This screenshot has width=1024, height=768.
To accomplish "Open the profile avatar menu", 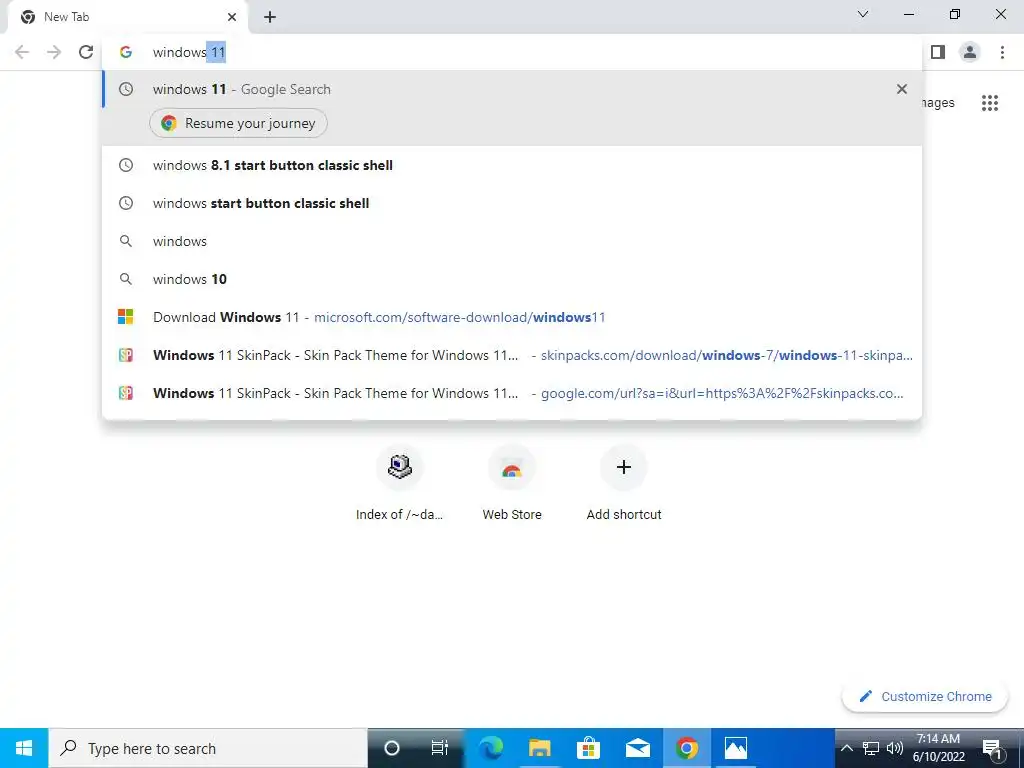I will tap(970, 52).
